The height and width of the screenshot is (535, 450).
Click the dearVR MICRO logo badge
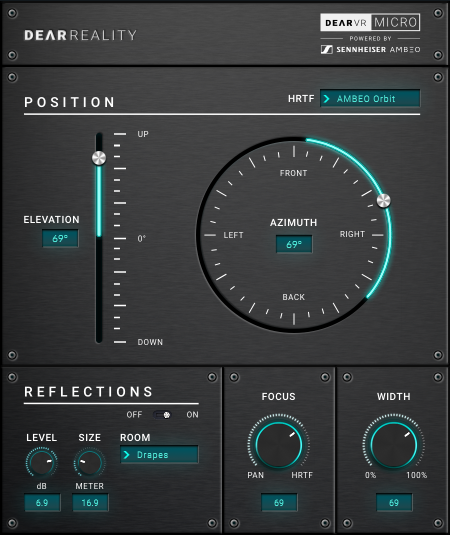coord(370,23)
